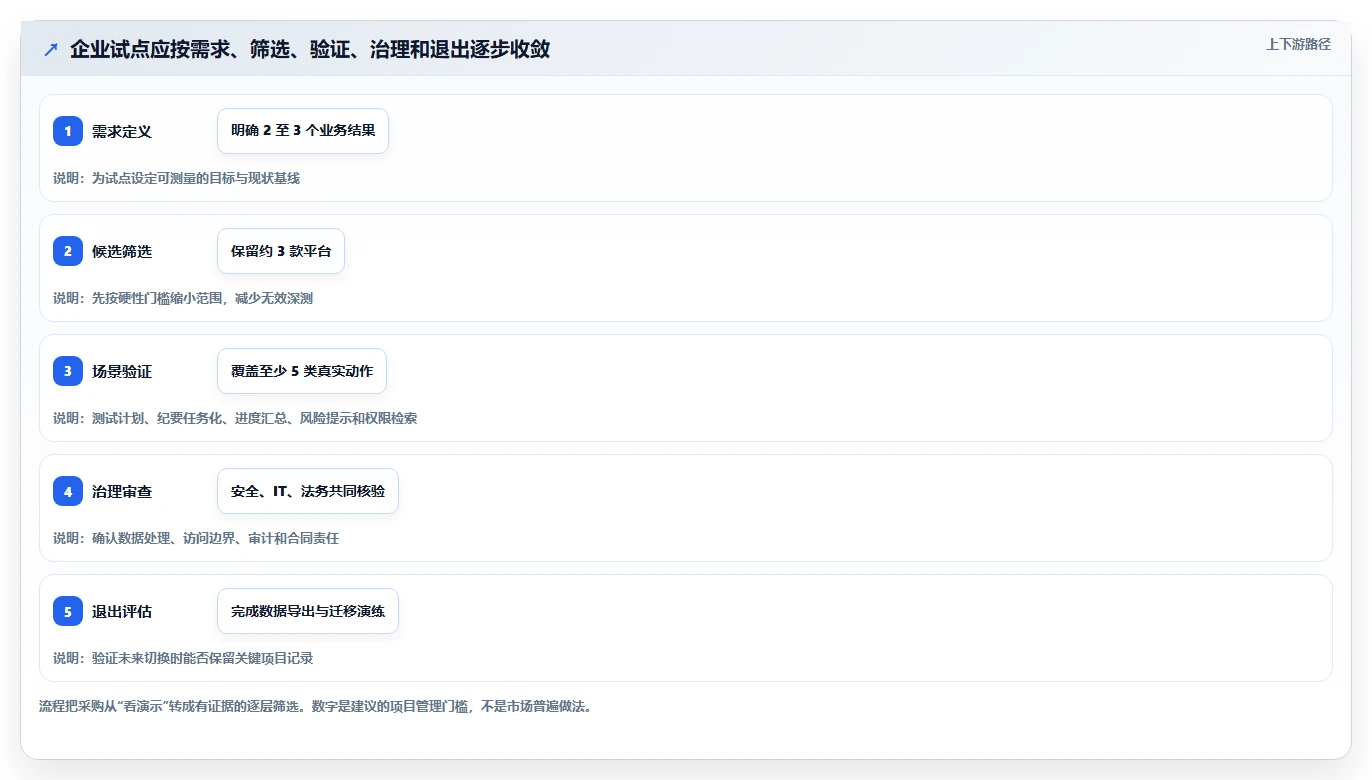Click the step 1 number badge
1372x780 pixels.
pyautogui.click(x=68, y=131)
